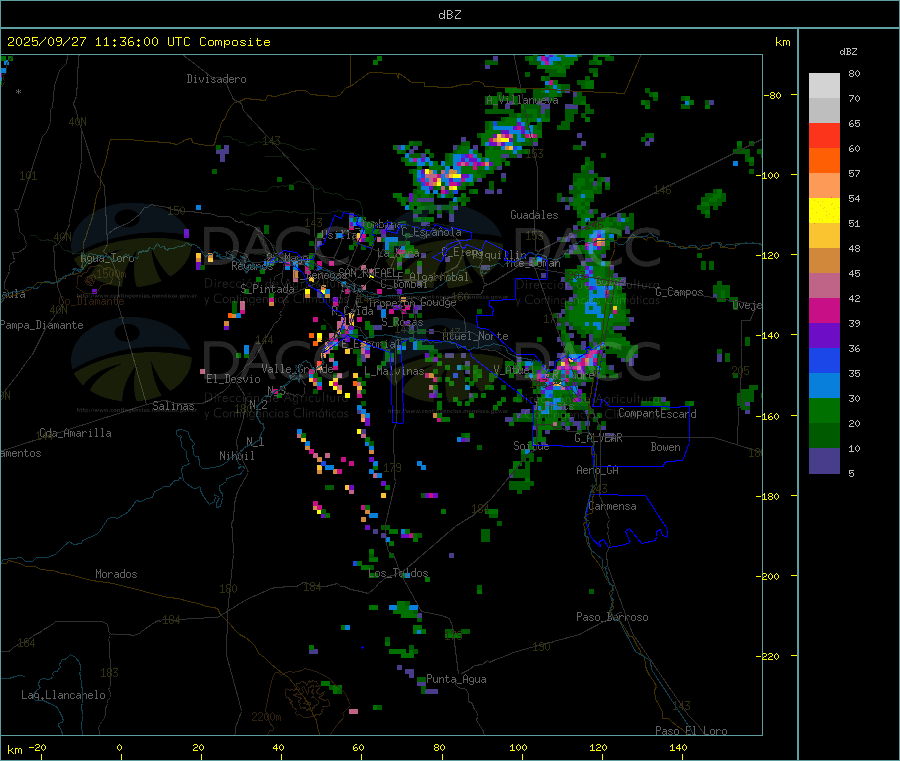Click the purple 39 dBZ legend swatch
Viewport: 900px width, 761px height.
click(x=824, y=336)
